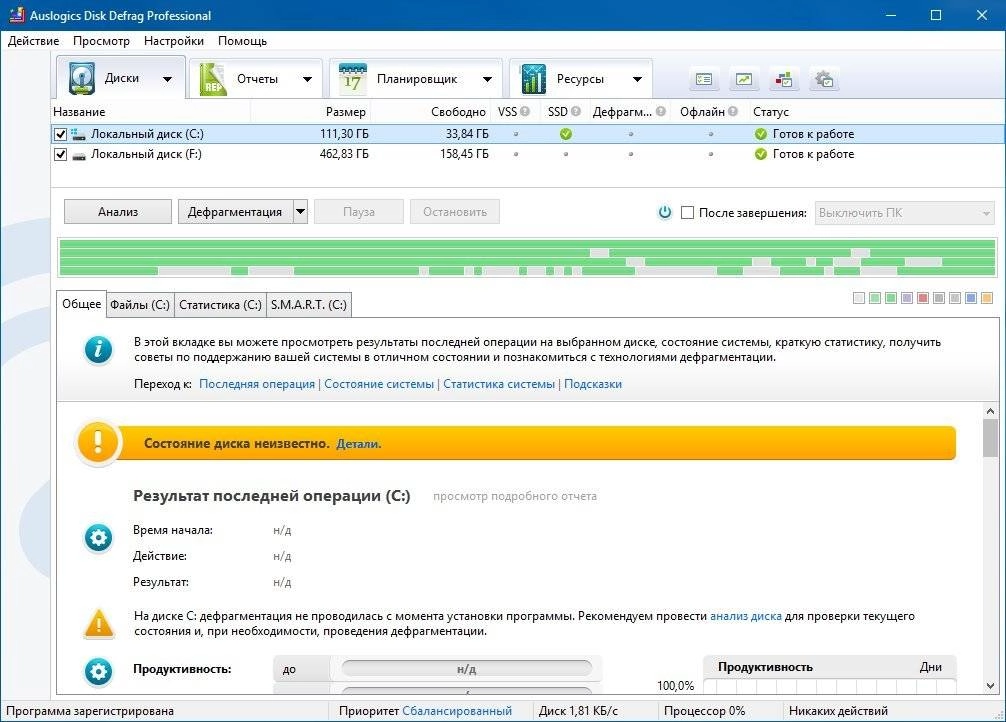Screen dimensions: 1006x722
Task: Select the Общее tab
Action: pos(81,304)
